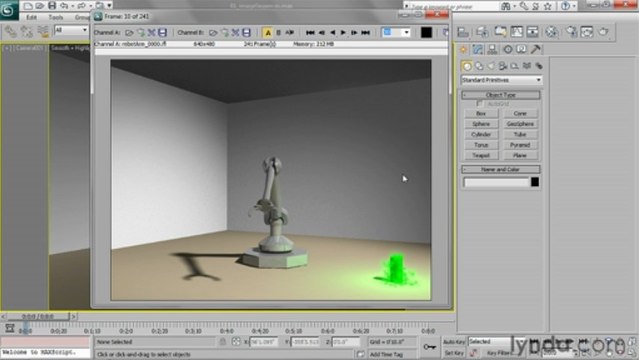Click the Cylinder primitive button
This screenshot has height=360, width=639.
coord(481,134)
